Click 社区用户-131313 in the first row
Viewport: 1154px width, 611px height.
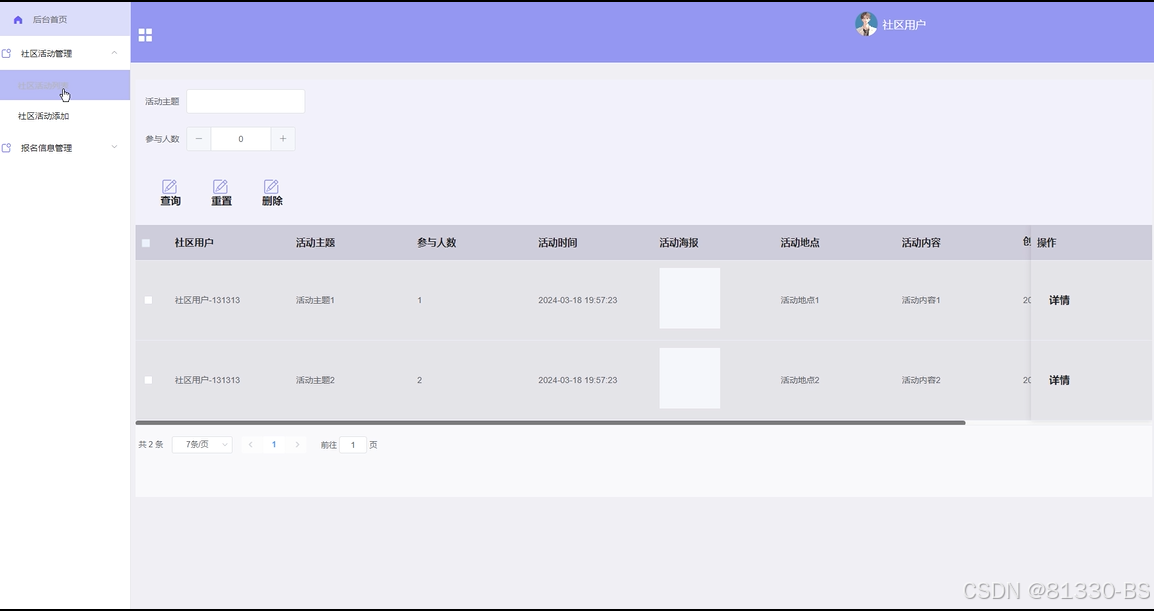click(208, 300)
